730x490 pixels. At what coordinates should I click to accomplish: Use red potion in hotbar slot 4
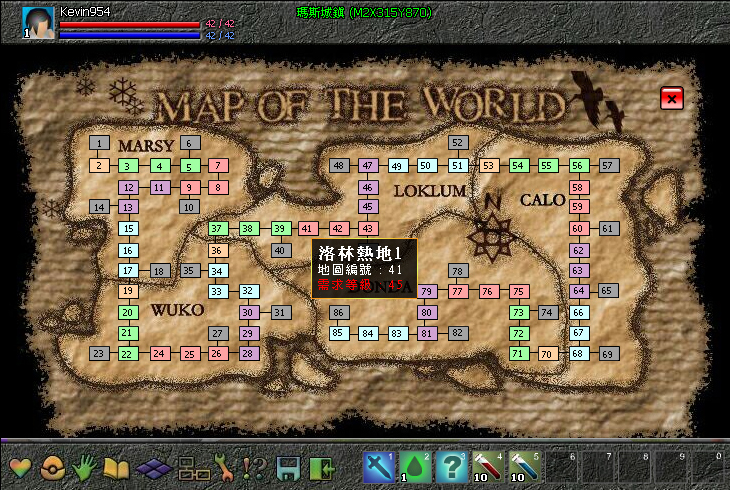487,467
